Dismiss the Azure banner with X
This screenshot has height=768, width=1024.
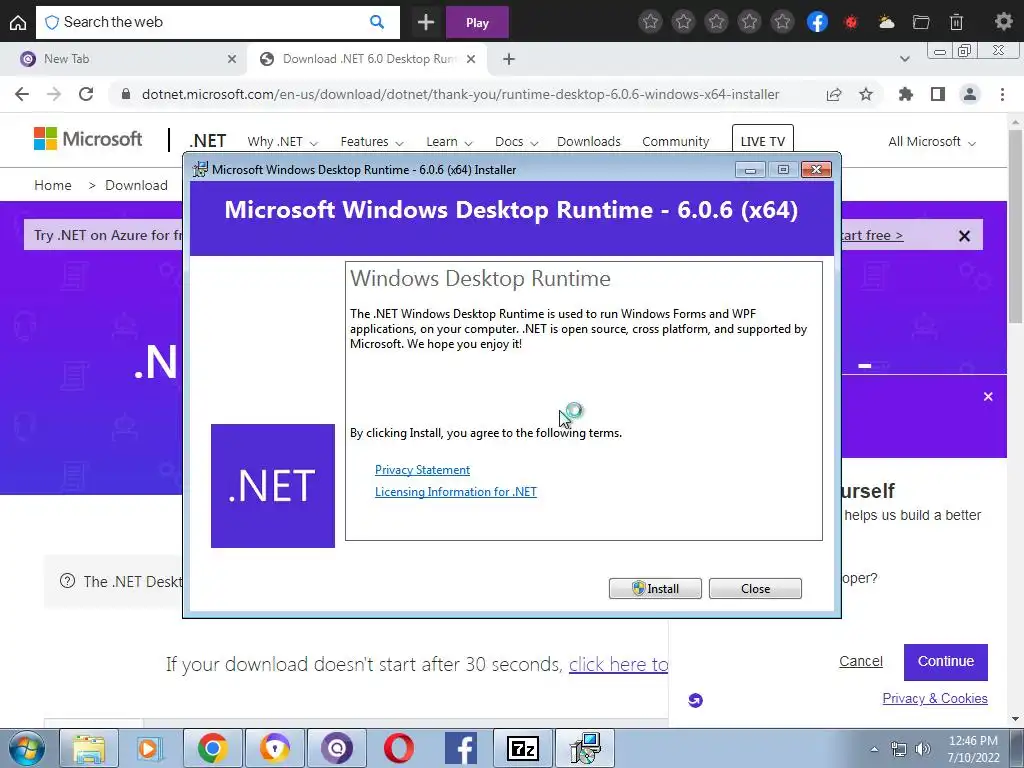(x=964, y=236)
